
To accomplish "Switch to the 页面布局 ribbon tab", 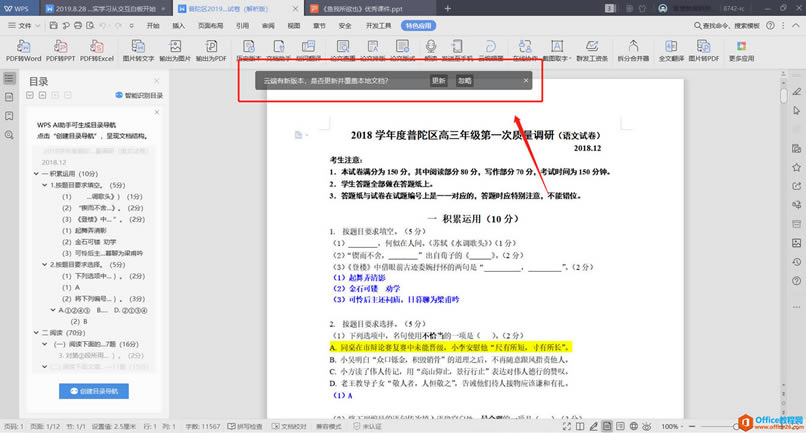I will pyautogui.click(x=210, y=23).
